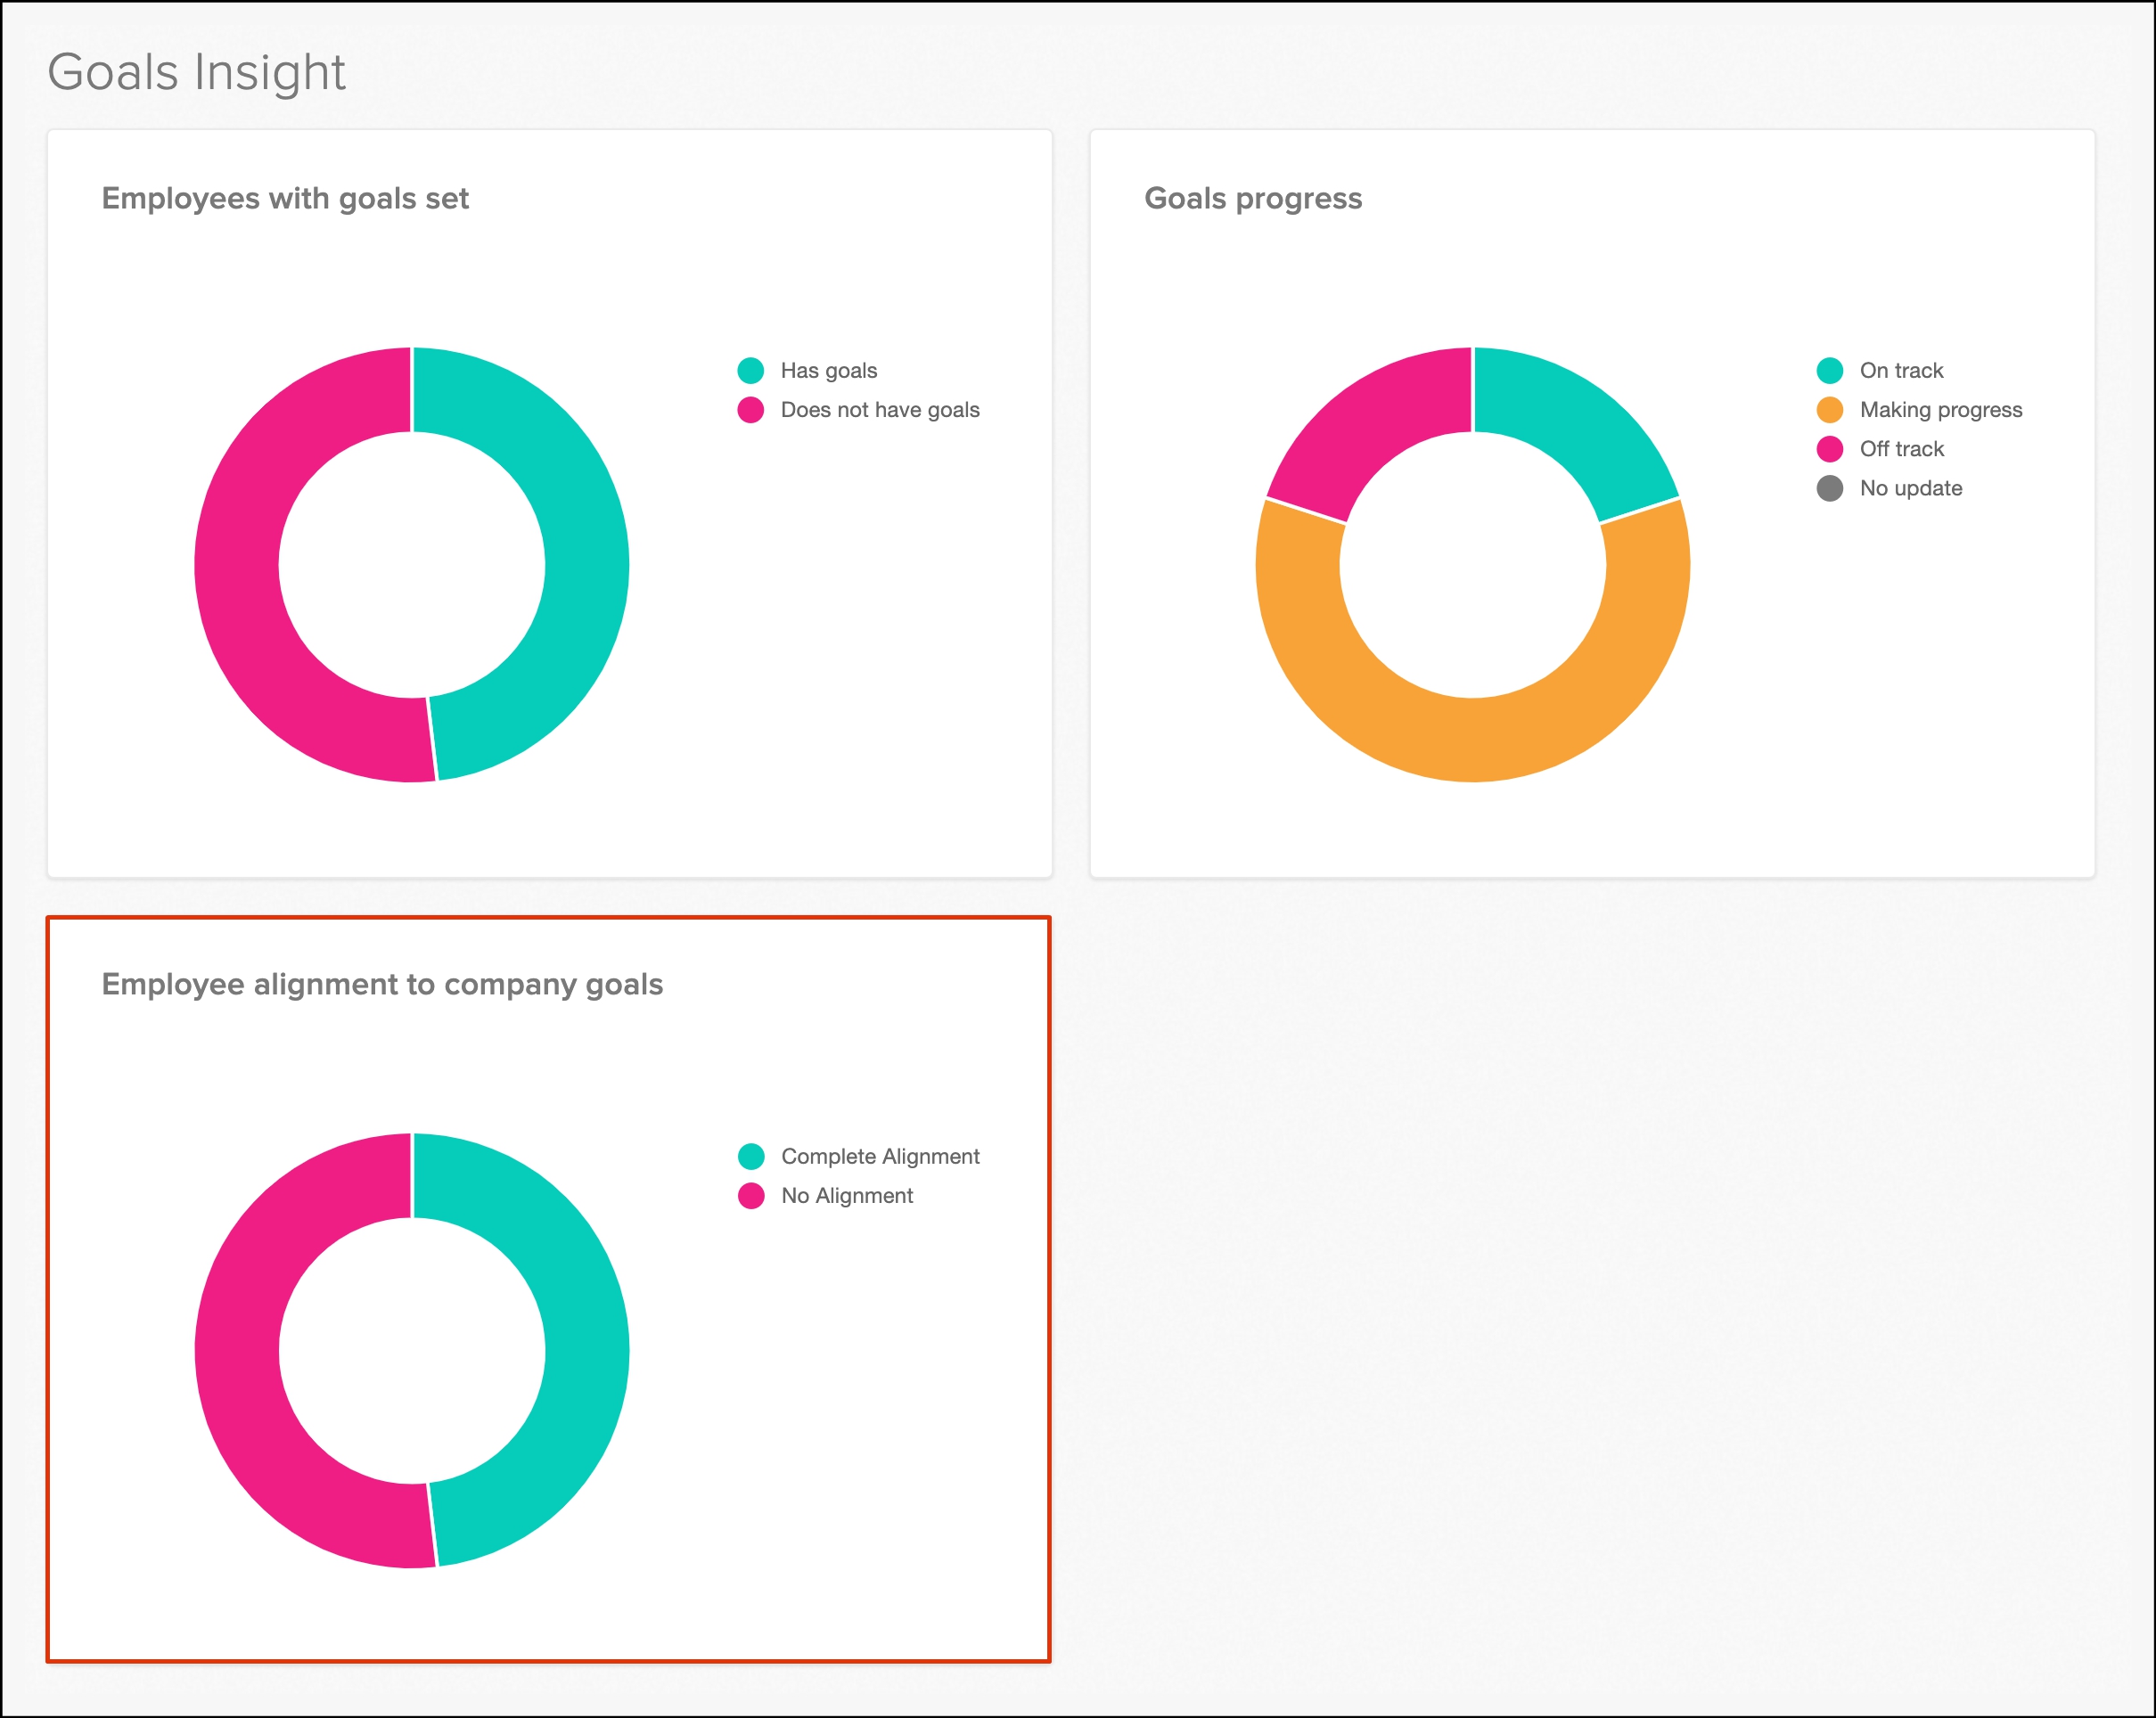The height and width of the screenshot is (1718, 2156).
Task: Click the Has goals legend label
Action: point(828,370)
